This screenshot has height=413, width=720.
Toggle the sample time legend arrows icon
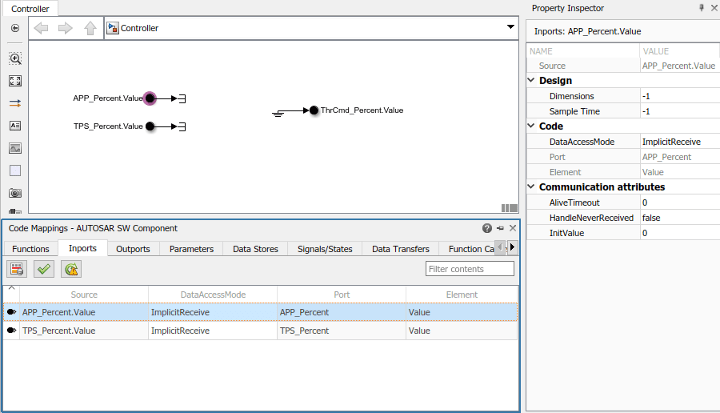coord(15,103)
